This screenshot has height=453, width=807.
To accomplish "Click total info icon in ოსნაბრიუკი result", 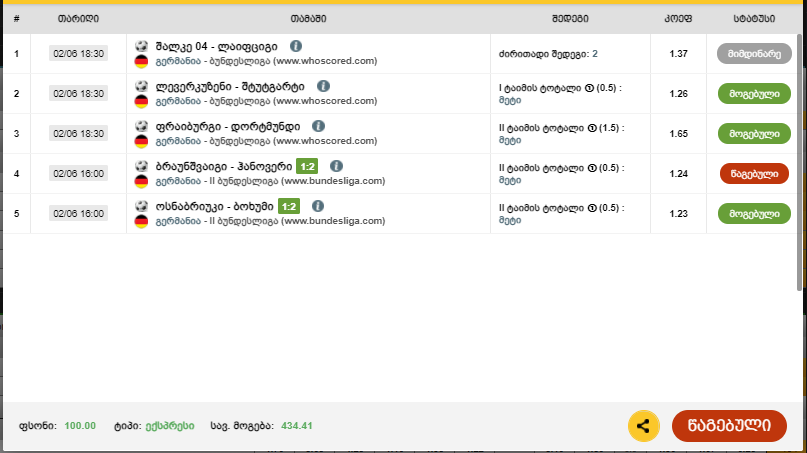I will 592,208.
